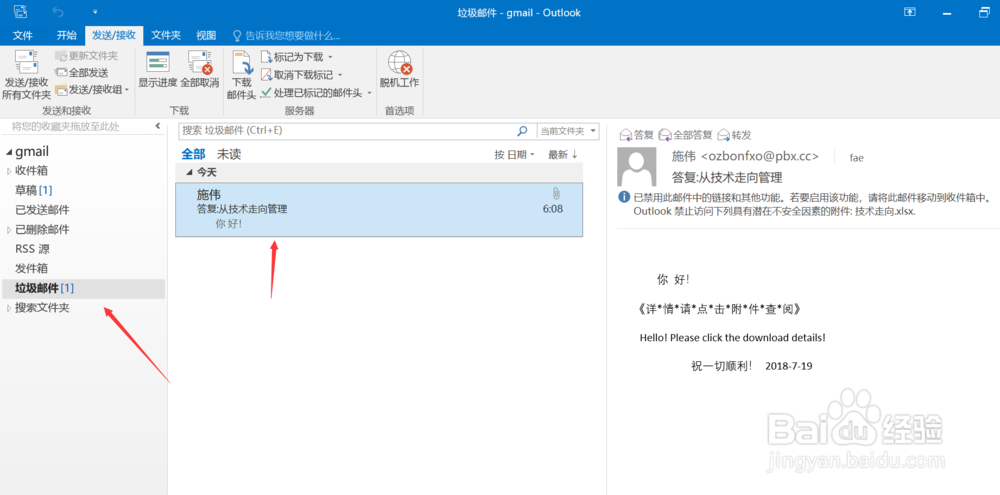Open the RSS 源 folder
1000x495 pixels.
(x=33, y=249)
